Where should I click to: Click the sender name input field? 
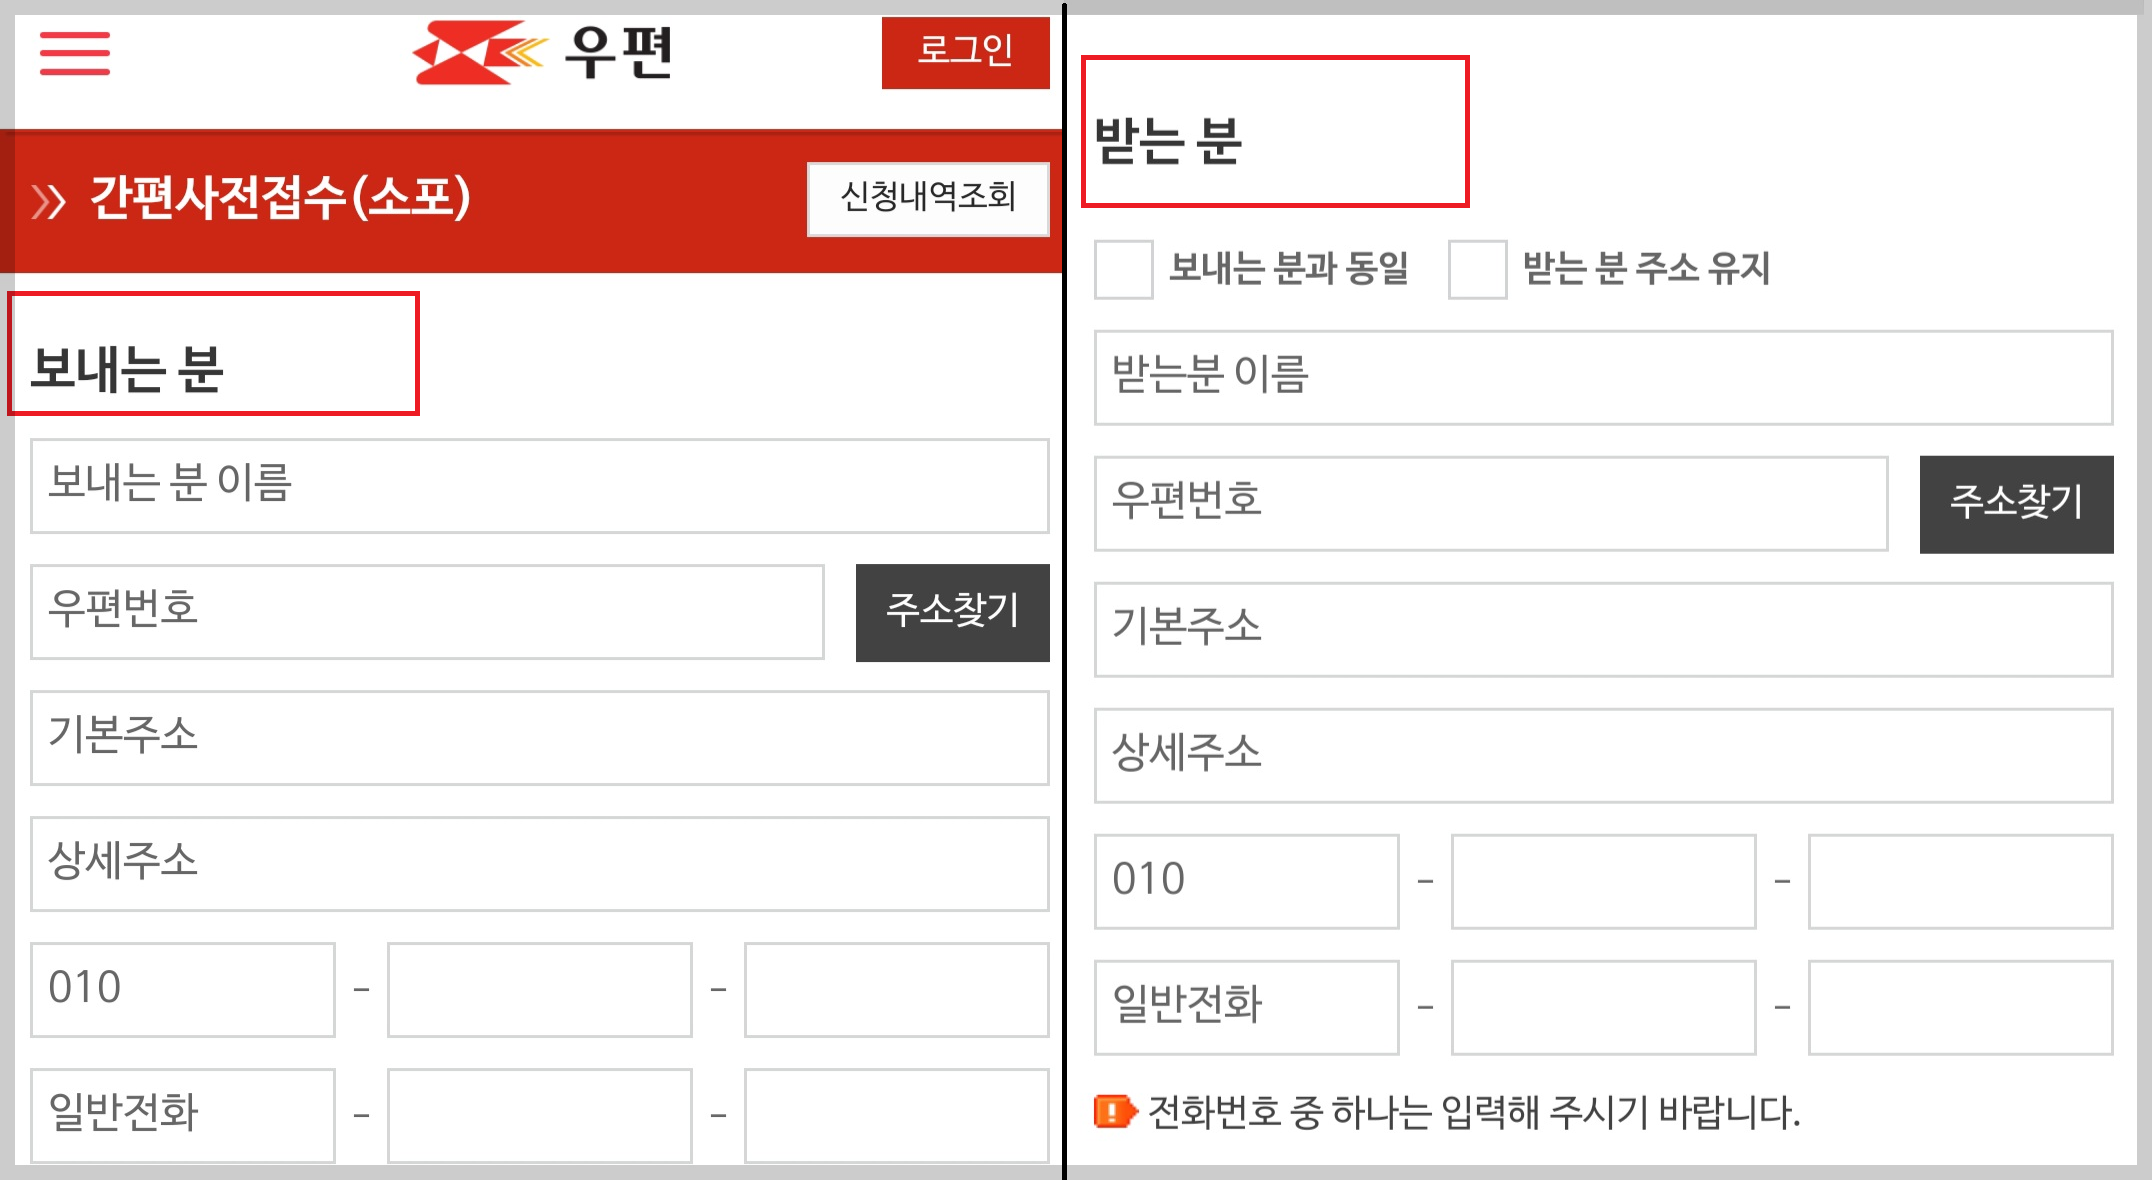pos(537,487)
